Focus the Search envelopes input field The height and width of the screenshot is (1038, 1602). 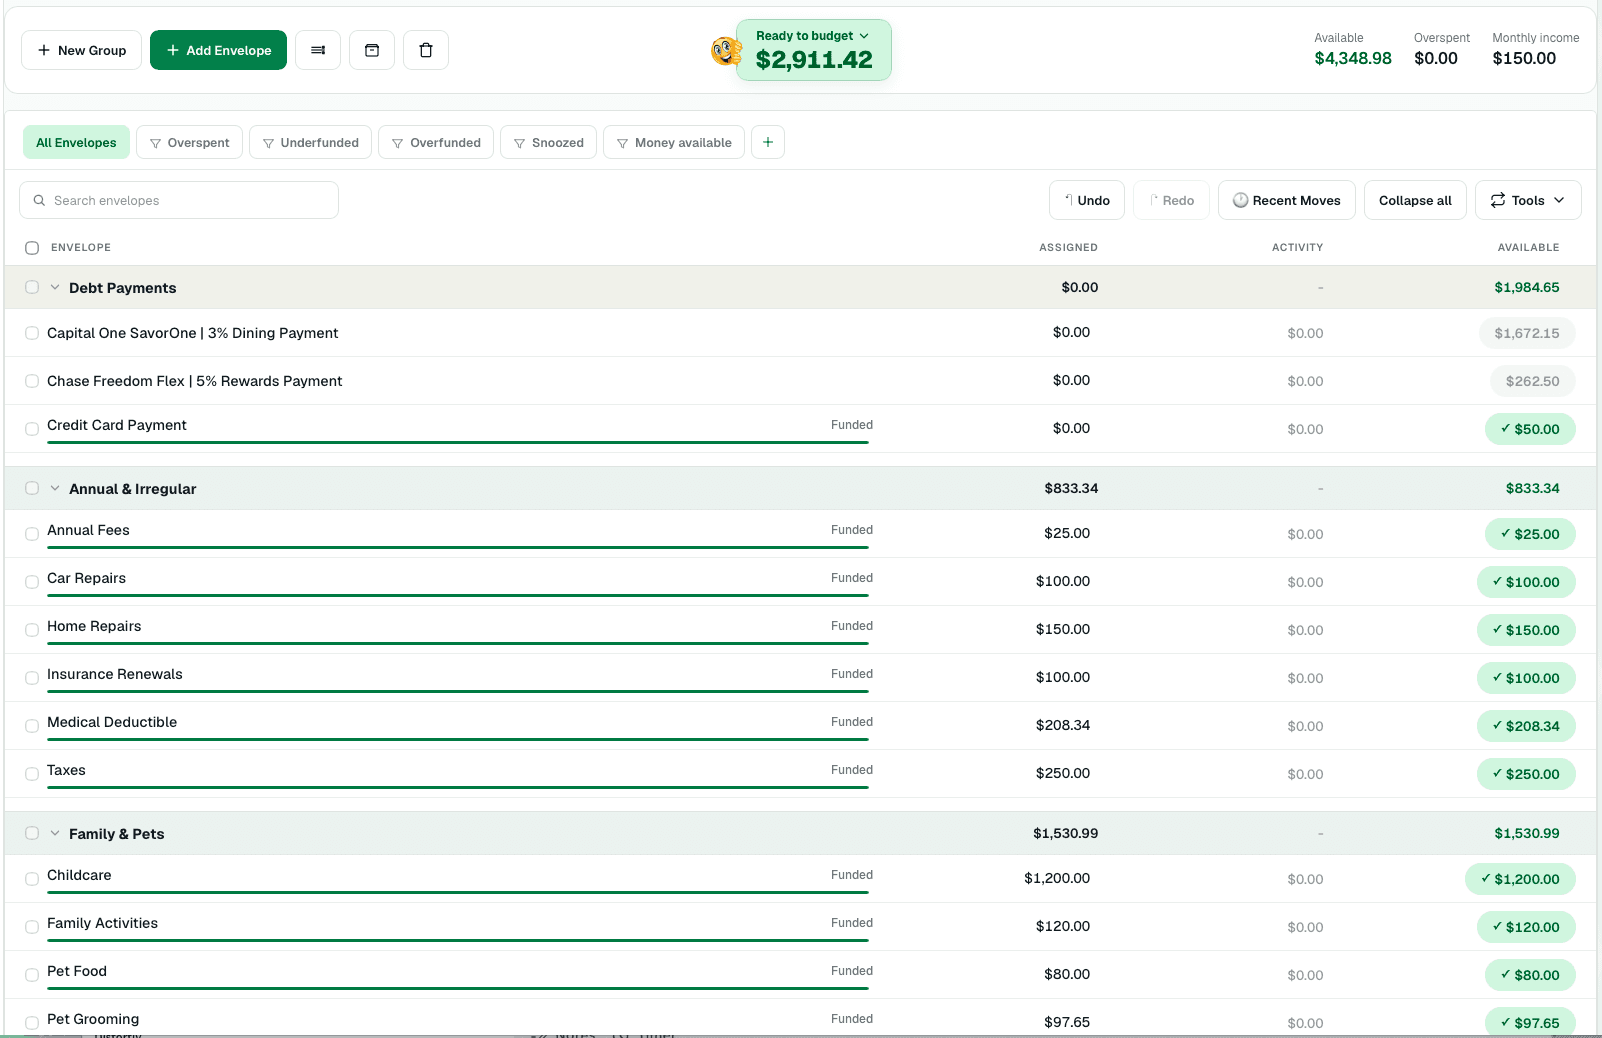pyautogui.click(x=179, y=200)
